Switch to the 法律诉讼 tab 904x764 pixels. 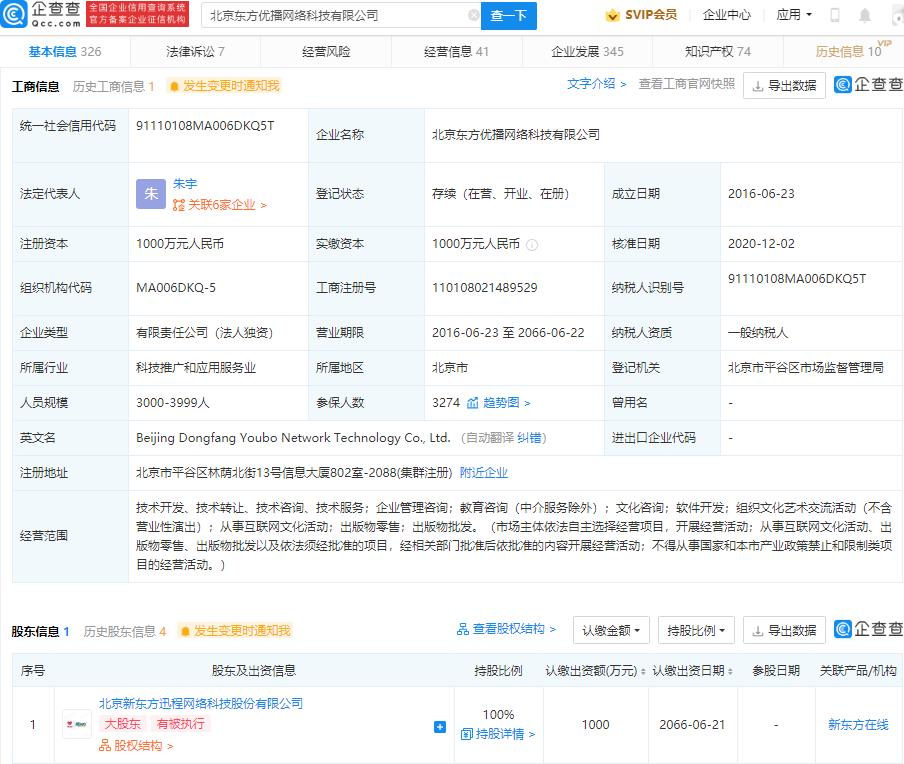[x=195, y=52]
